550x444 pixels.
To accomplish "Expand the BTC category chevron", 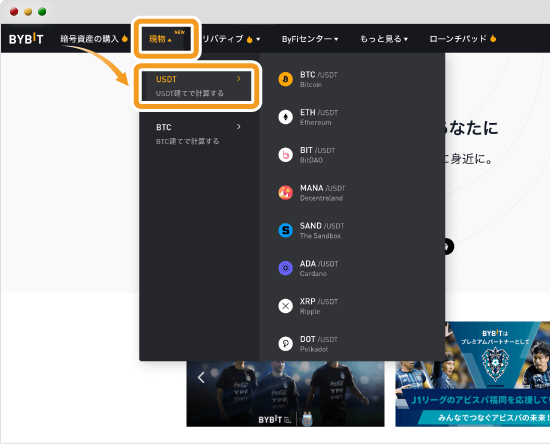I will tap(239, 127).
